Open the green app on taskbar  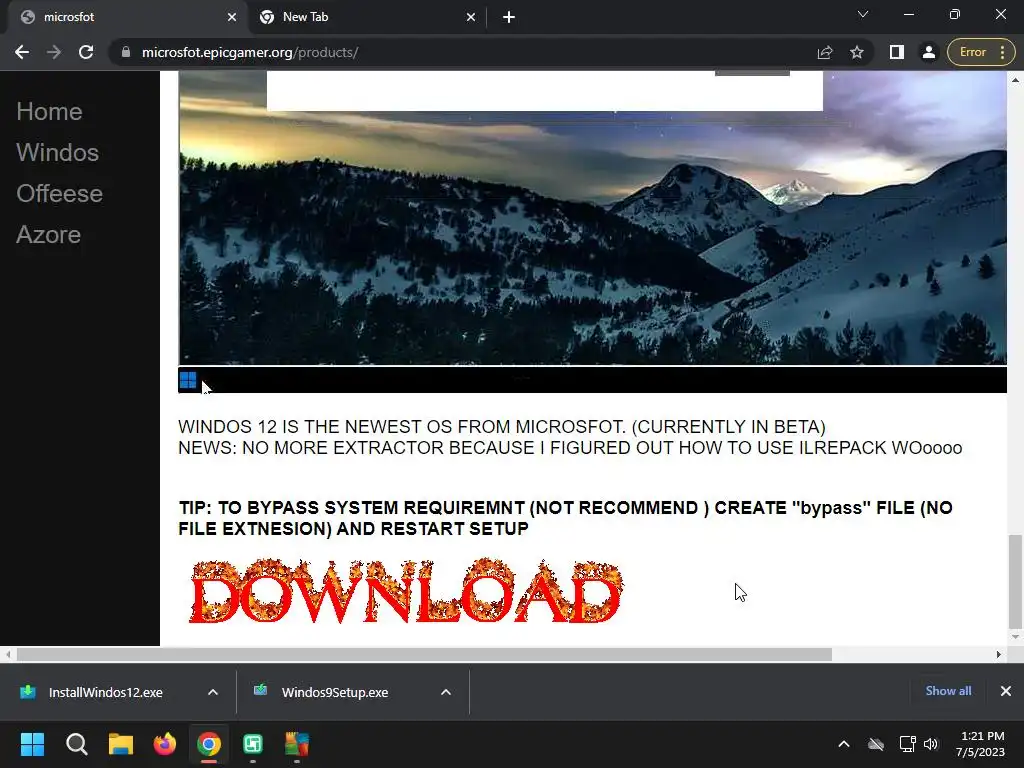tap(253, 744)
